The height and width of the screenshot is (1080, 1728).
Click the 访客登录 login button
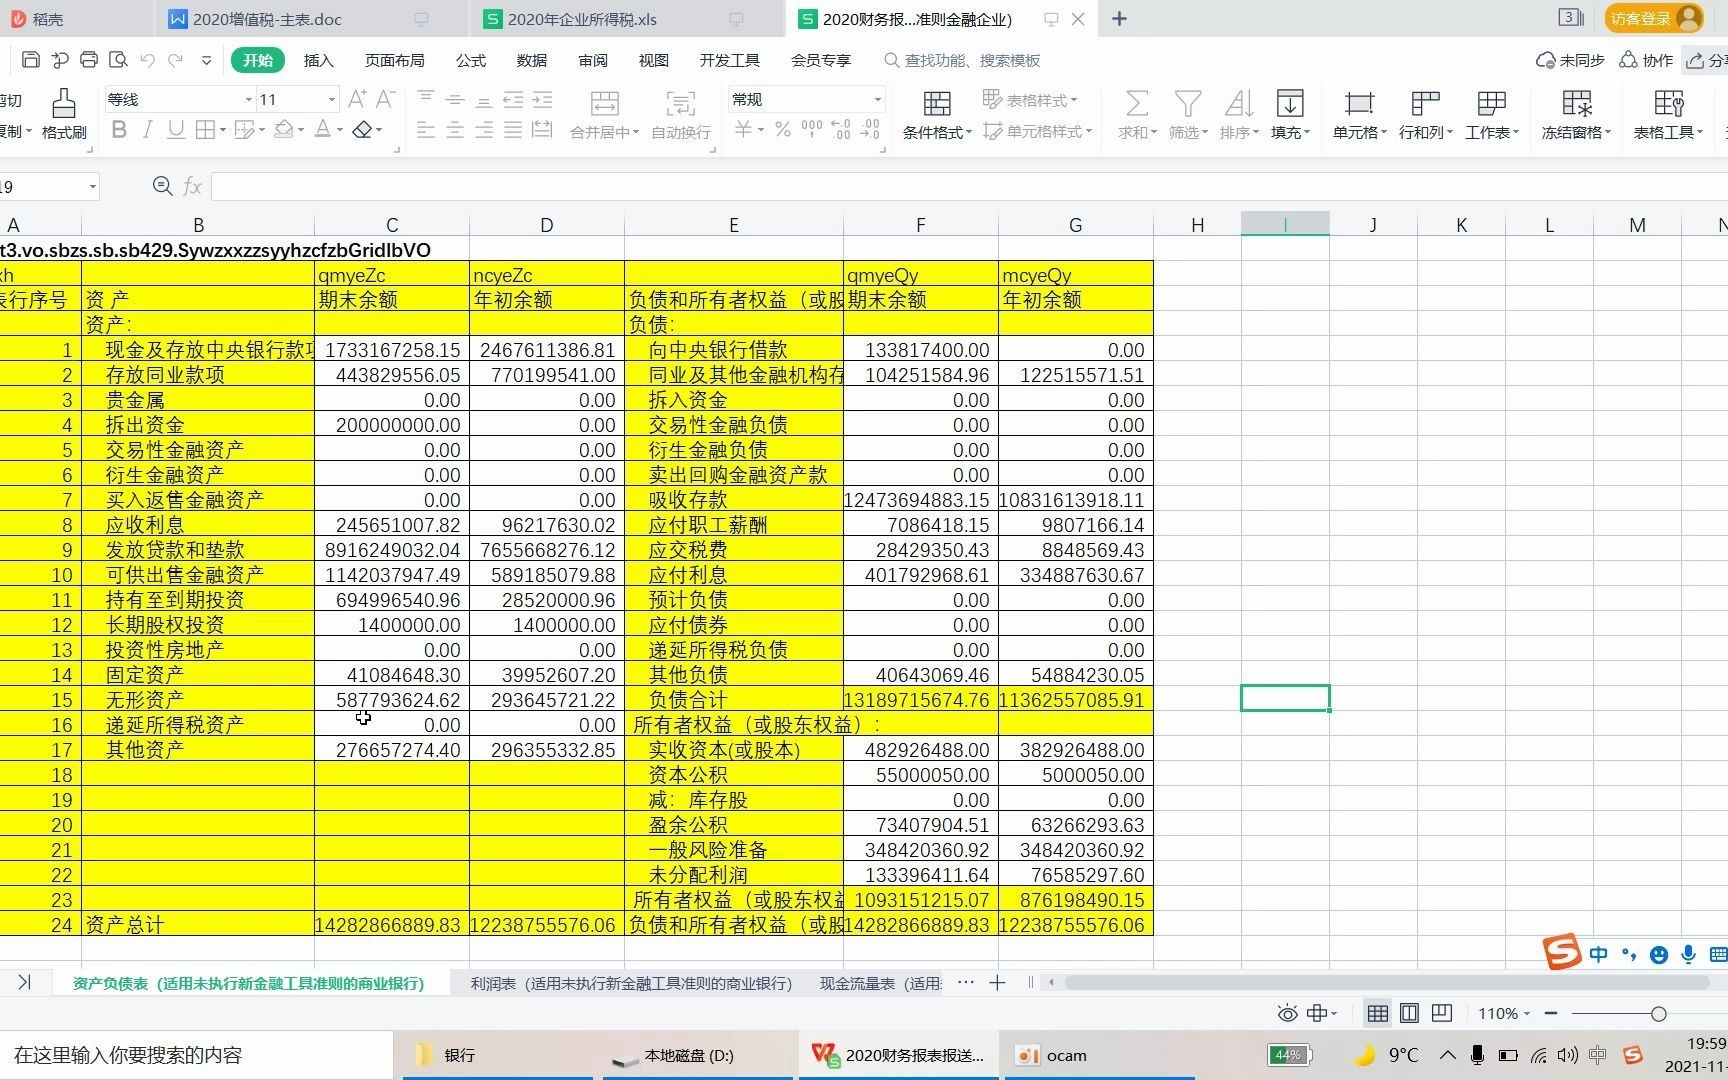[x=1653, y=18]
